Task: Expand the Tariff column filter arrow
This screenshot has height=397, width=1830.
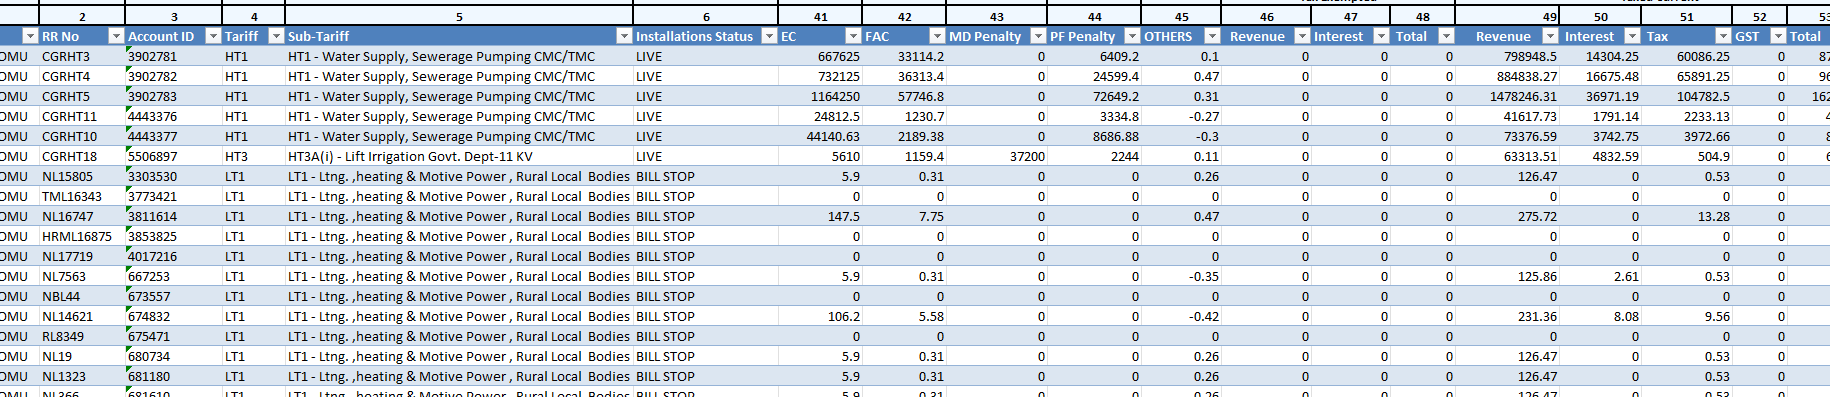Action: click(276, 36)
